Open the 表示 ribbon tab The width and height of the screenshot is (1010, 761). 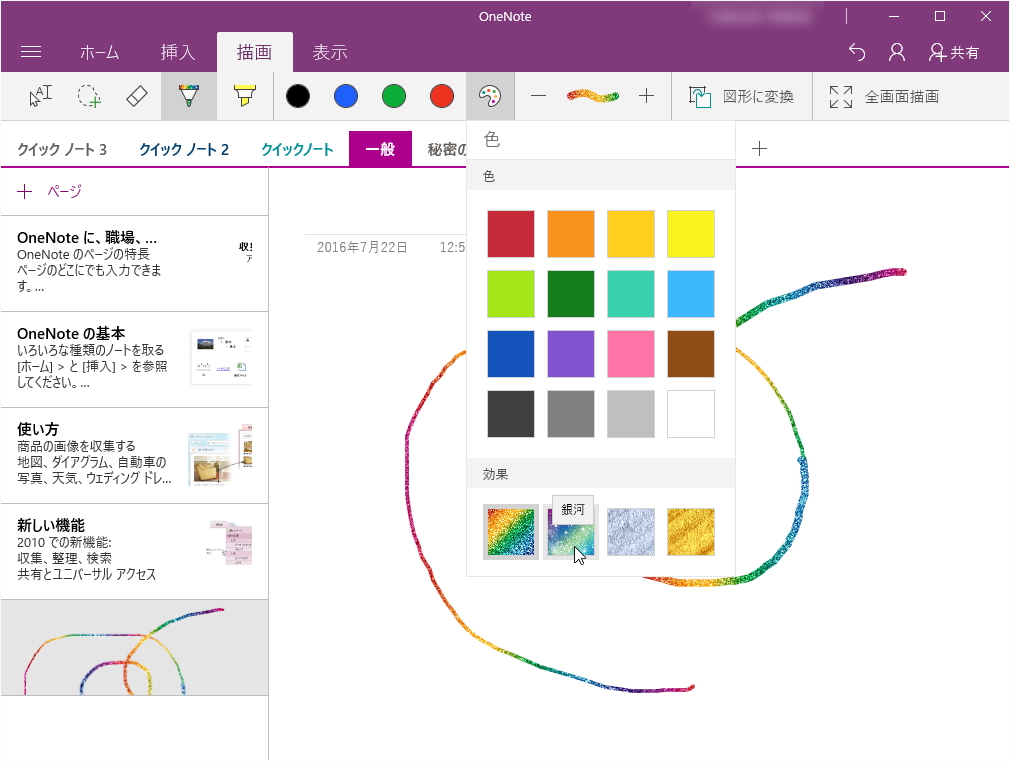(330, 51)
